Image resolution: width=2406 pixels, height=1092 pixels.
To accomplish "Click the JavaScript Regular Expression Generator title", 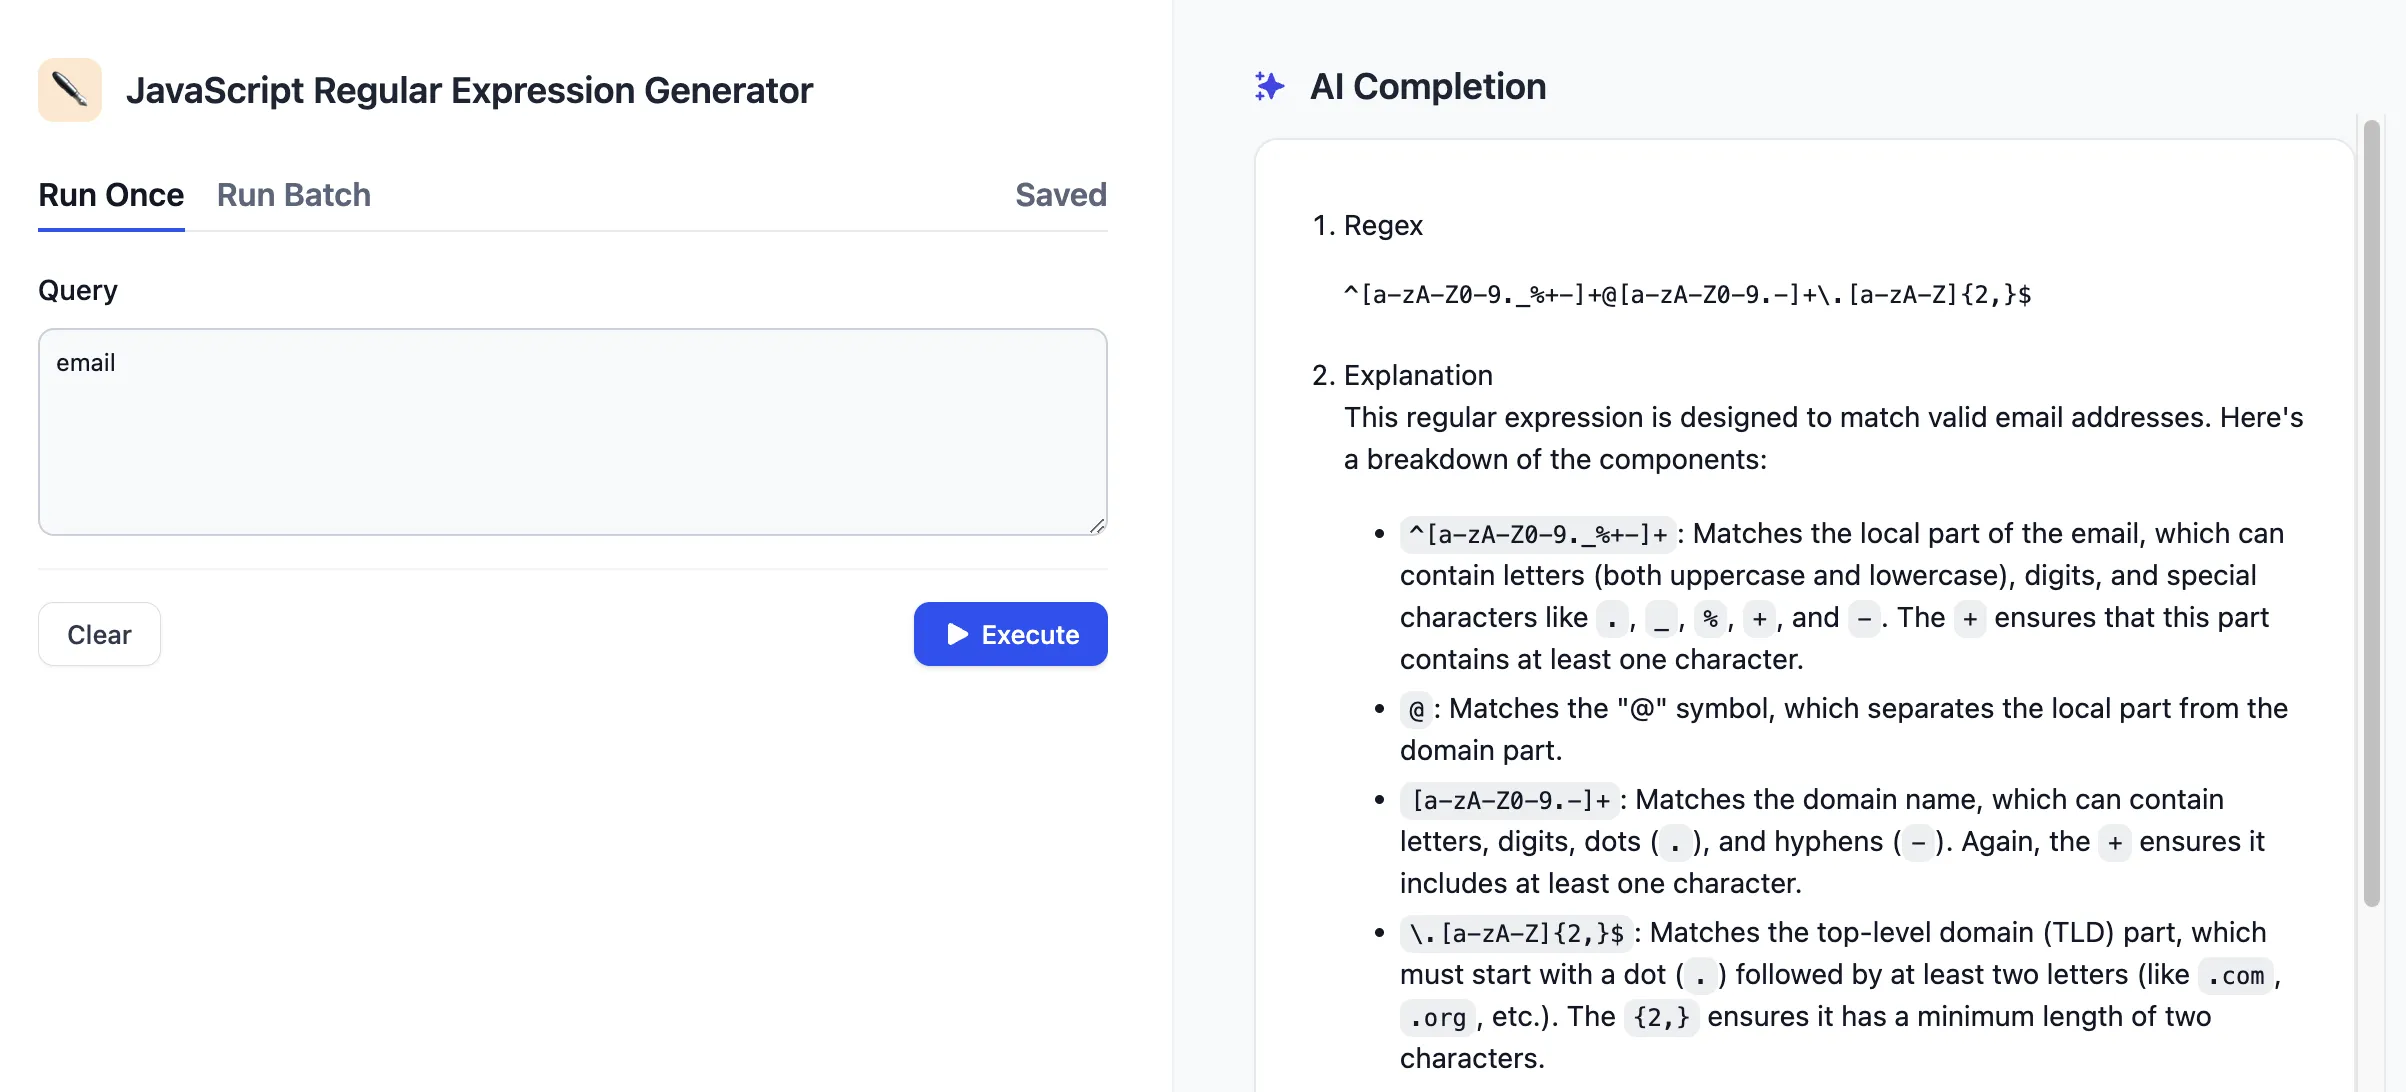I will click(x=469, y=91).
